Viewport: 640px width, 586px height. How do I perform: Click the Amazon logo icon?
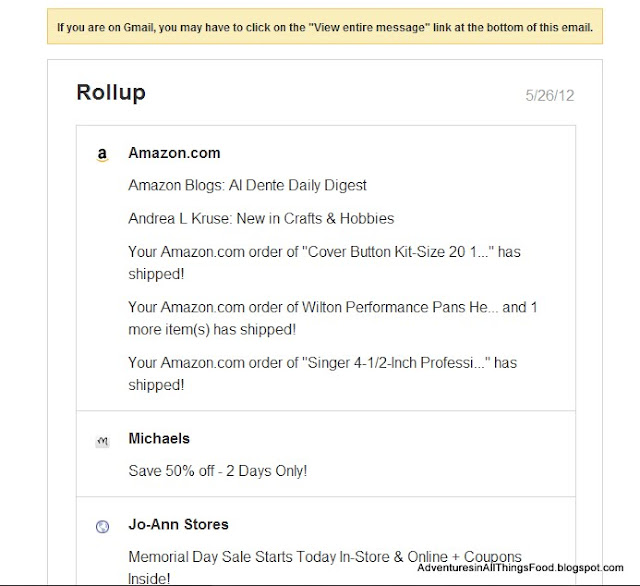click(x=102, y=155)
